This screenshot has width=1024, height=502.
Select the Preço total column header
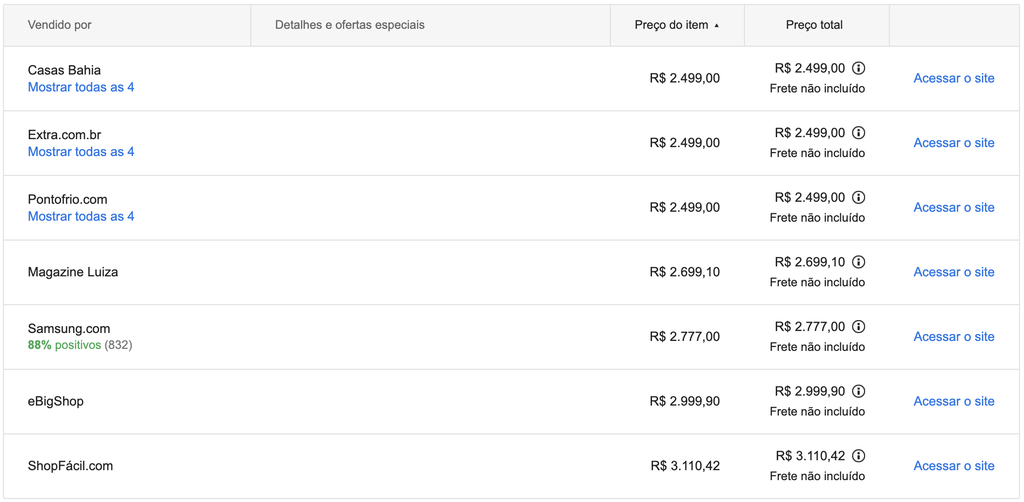[x=814, y=25]
